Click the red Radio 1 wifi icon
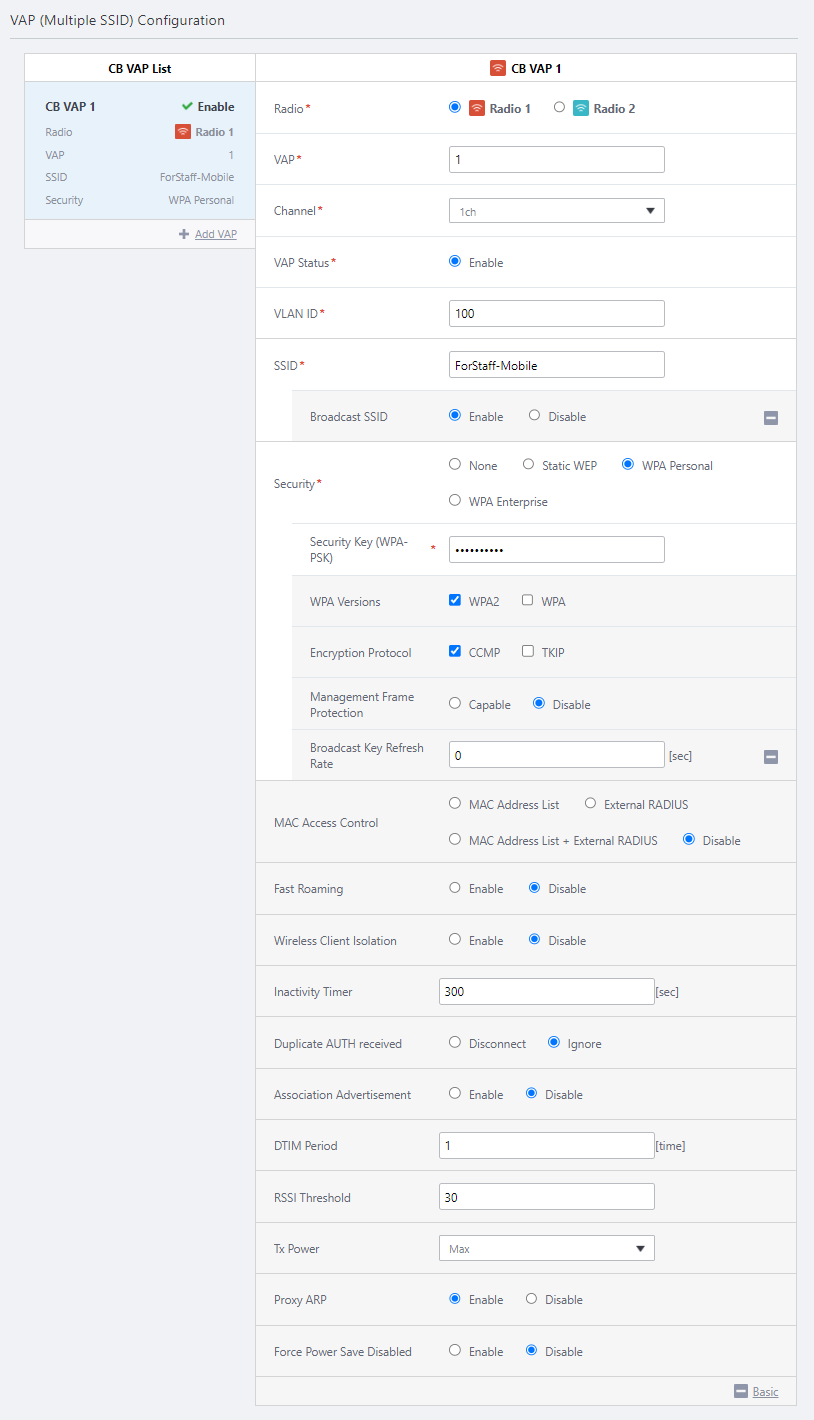The height and width of the screenshot is (1420, 814). (x=477, y=108)
